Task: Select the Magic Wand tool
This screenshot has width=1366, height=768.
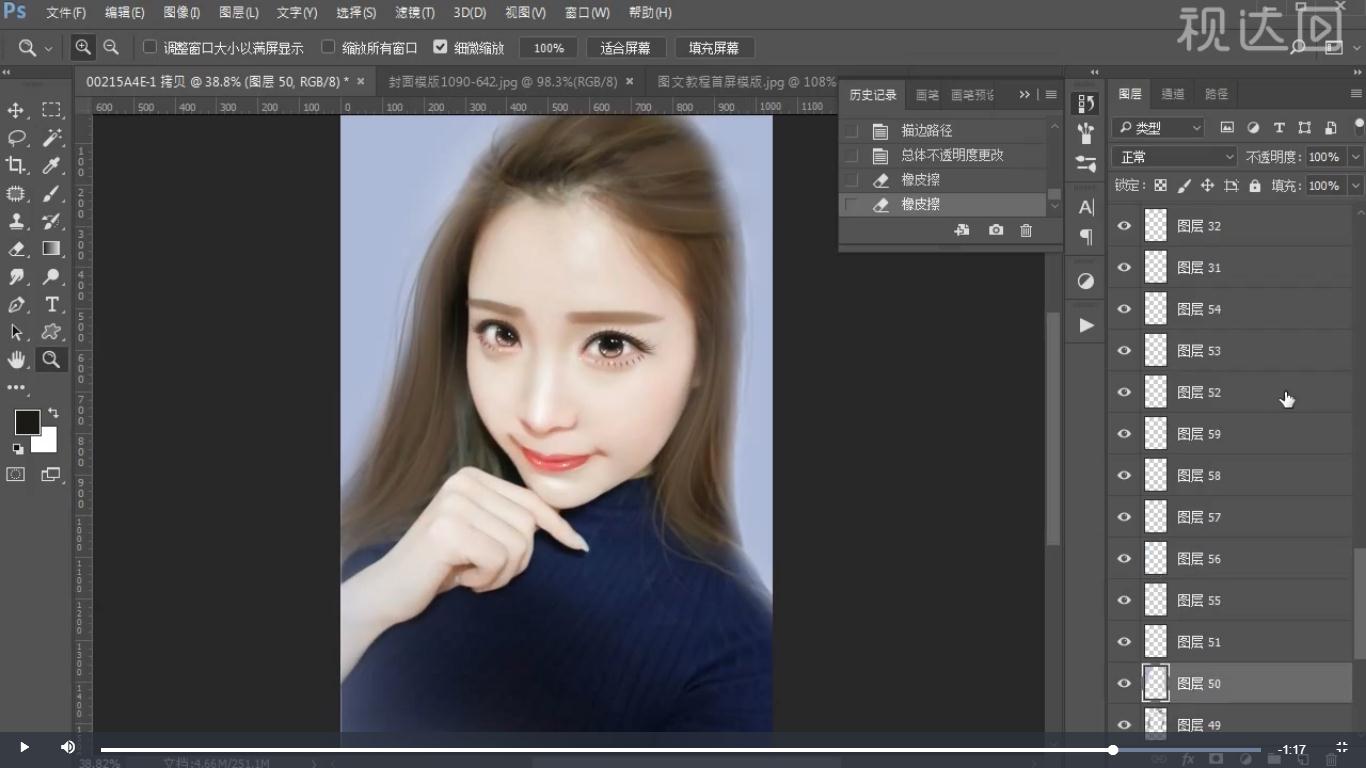Action: point(51,138)
